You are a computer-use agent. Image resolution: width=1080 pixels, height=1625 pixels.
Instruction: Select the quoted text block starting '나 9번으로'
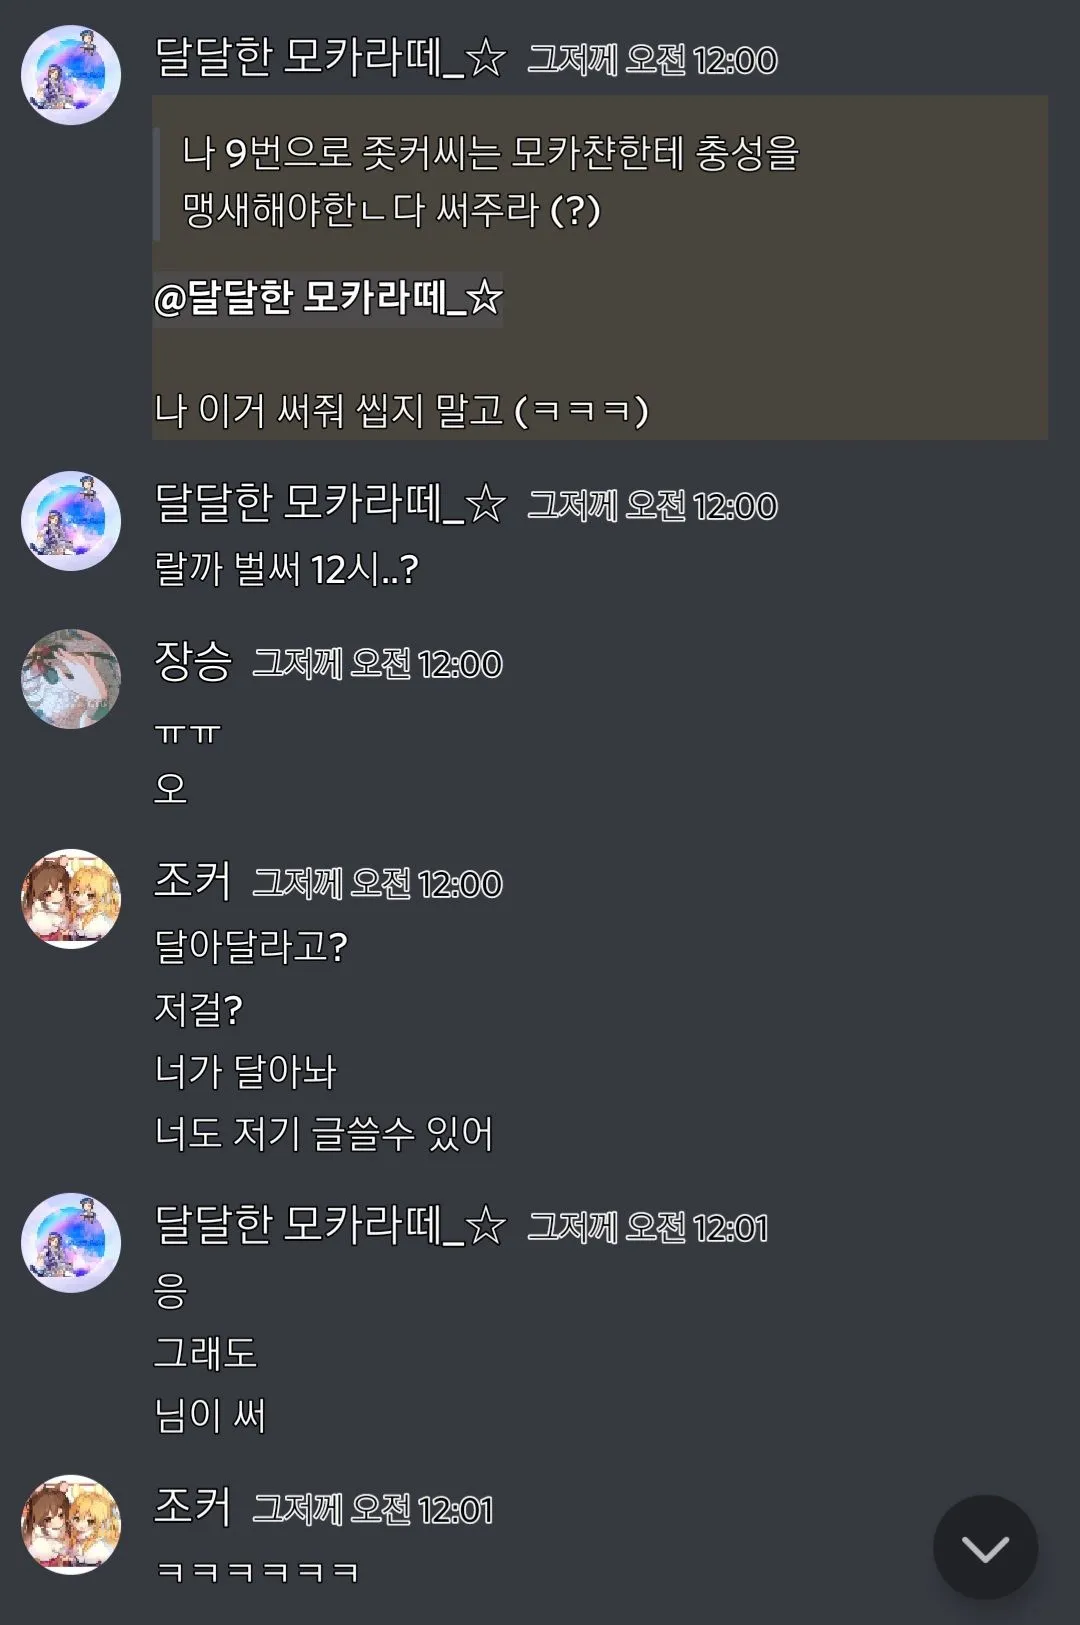pos(490,181)
